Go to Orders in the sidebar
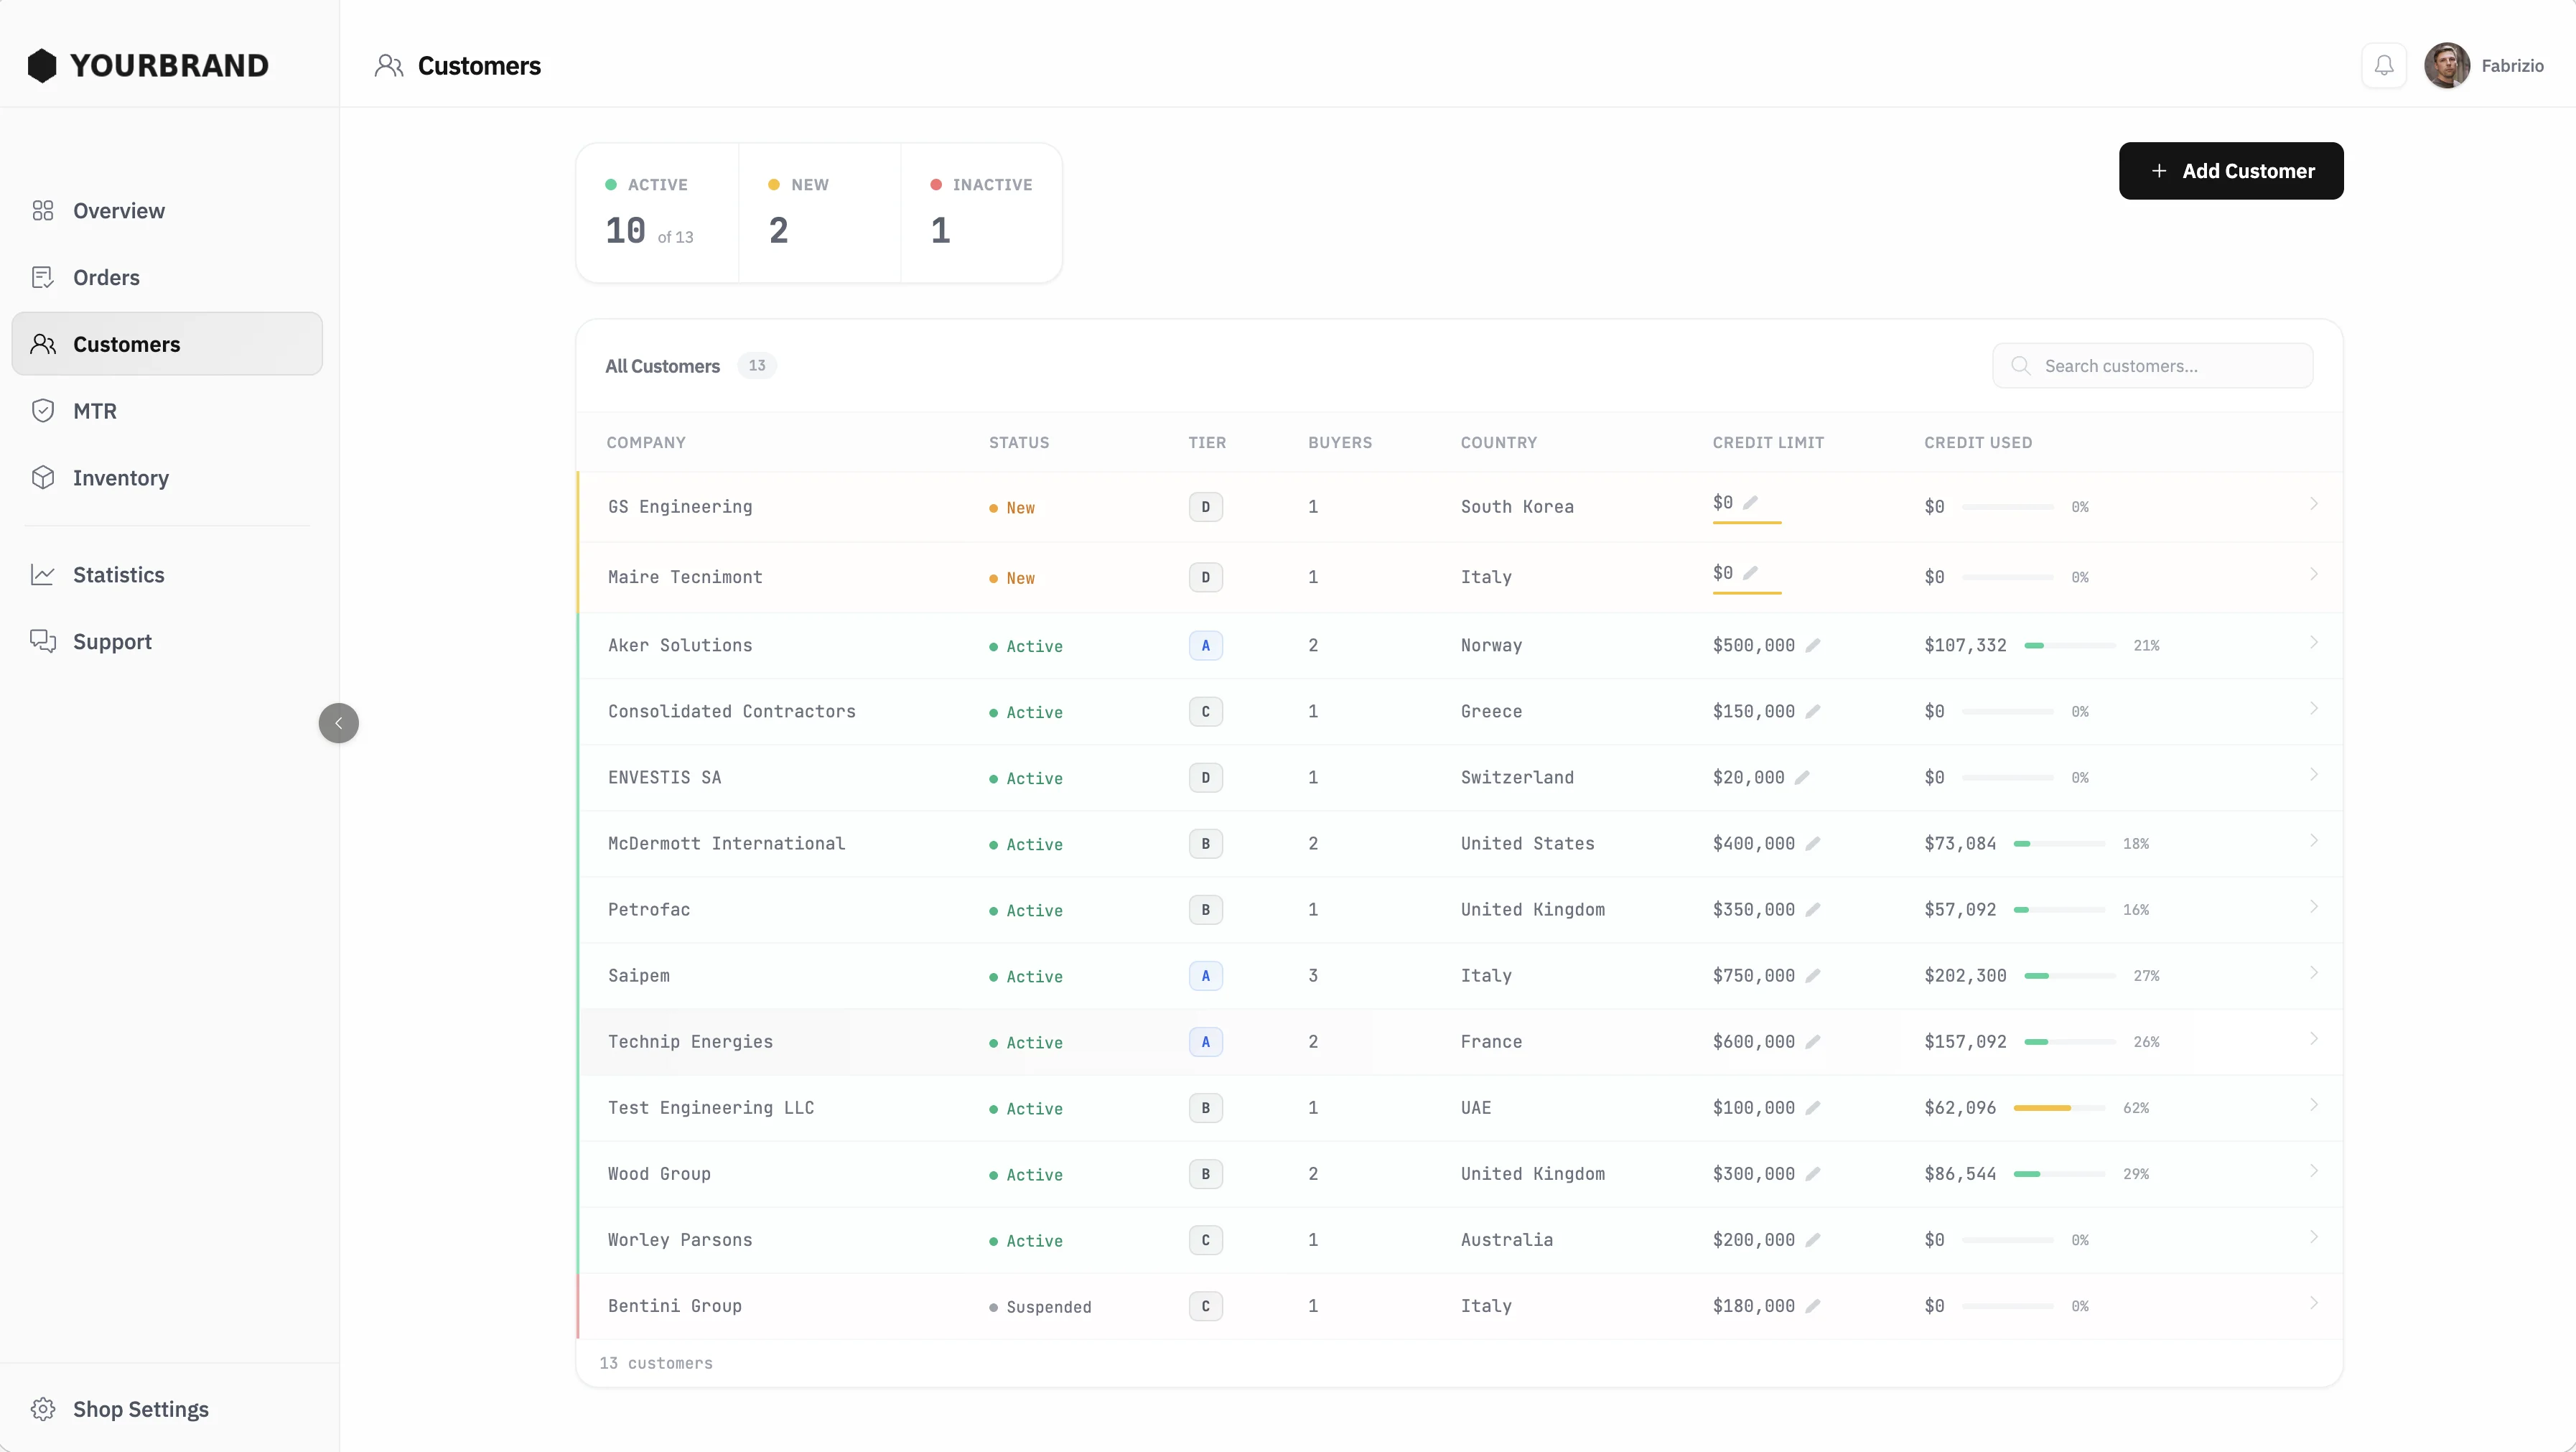Viewport: 2576px width, 1452px height. pos(105,278)
